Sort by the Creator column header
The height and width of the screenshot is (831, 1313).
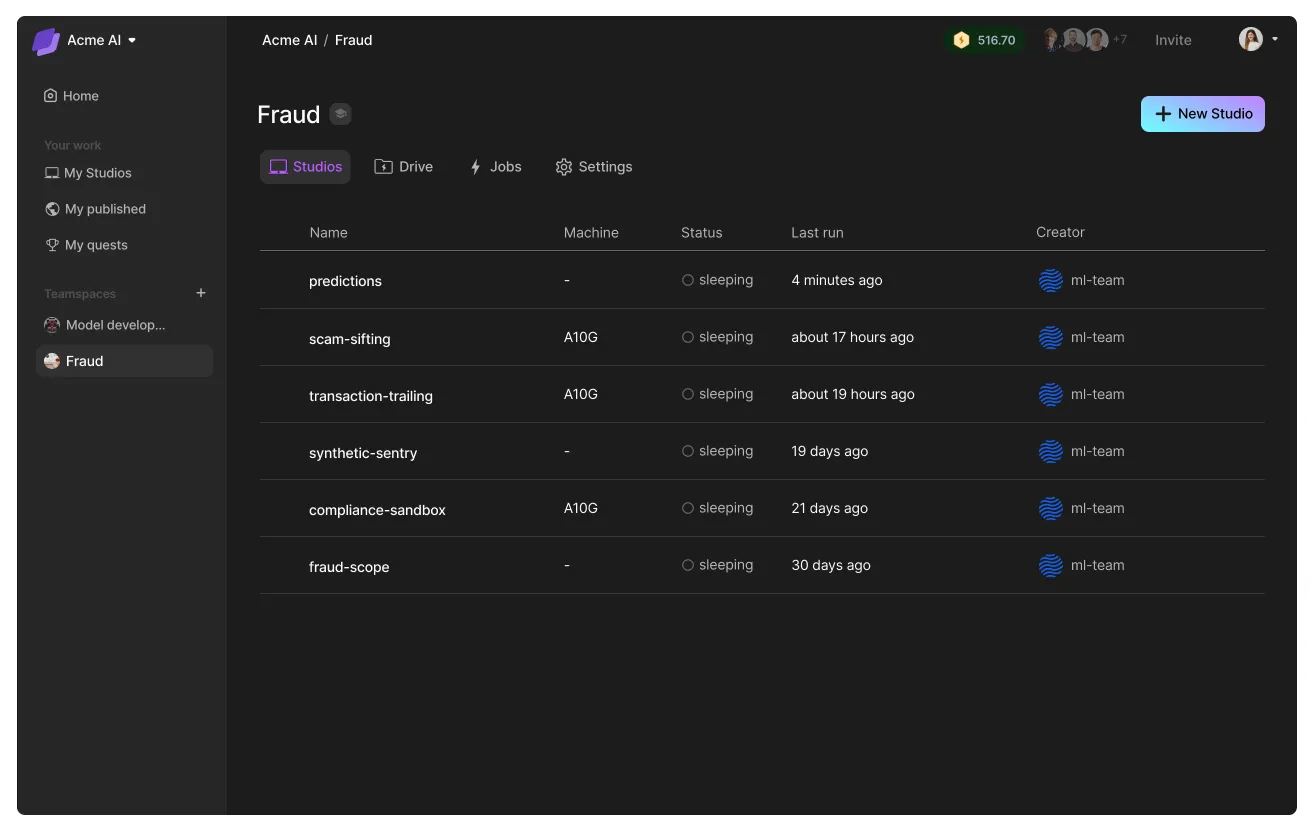click(1060, 232)
